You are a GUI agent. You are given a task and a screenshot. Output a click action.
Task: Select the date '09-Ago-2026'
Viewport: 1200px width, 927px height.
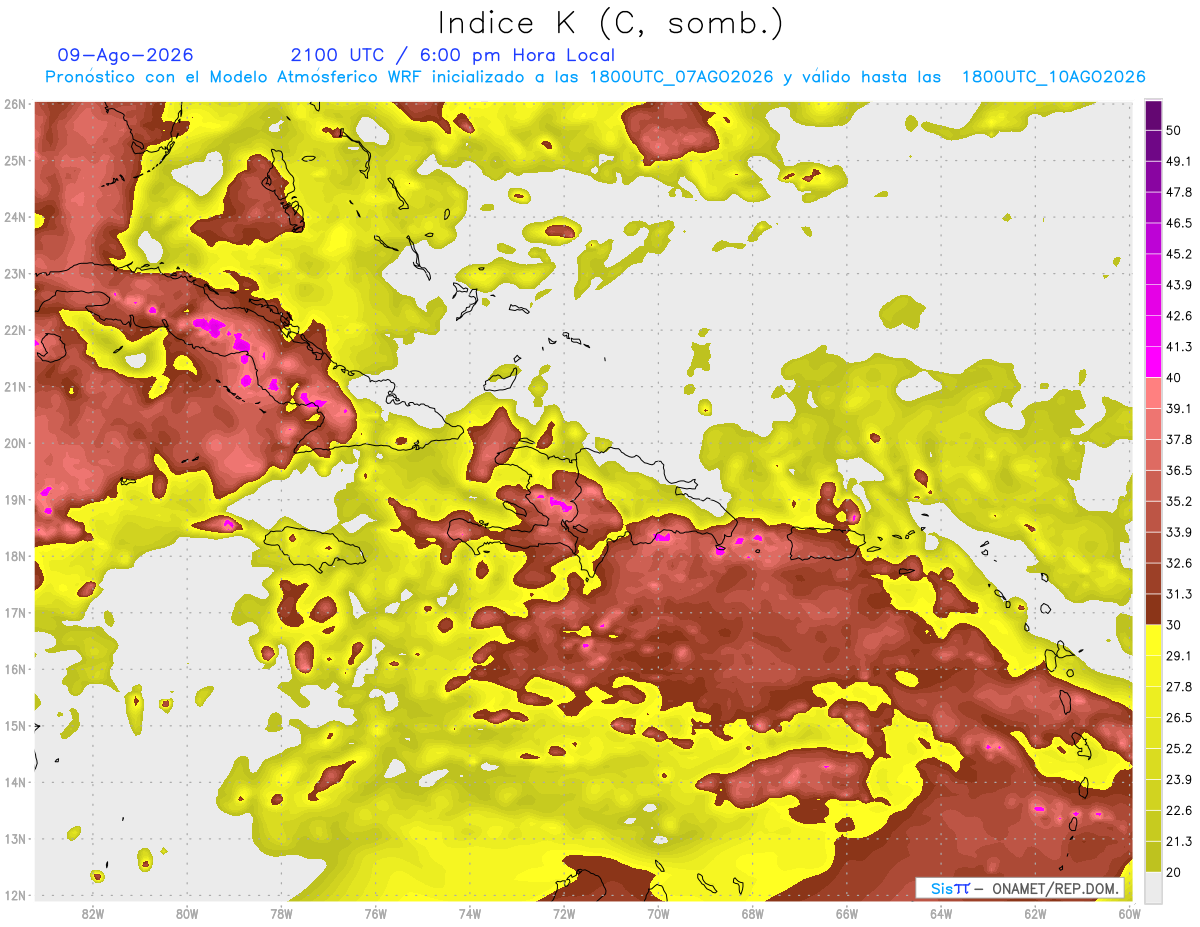click(126, 55)
